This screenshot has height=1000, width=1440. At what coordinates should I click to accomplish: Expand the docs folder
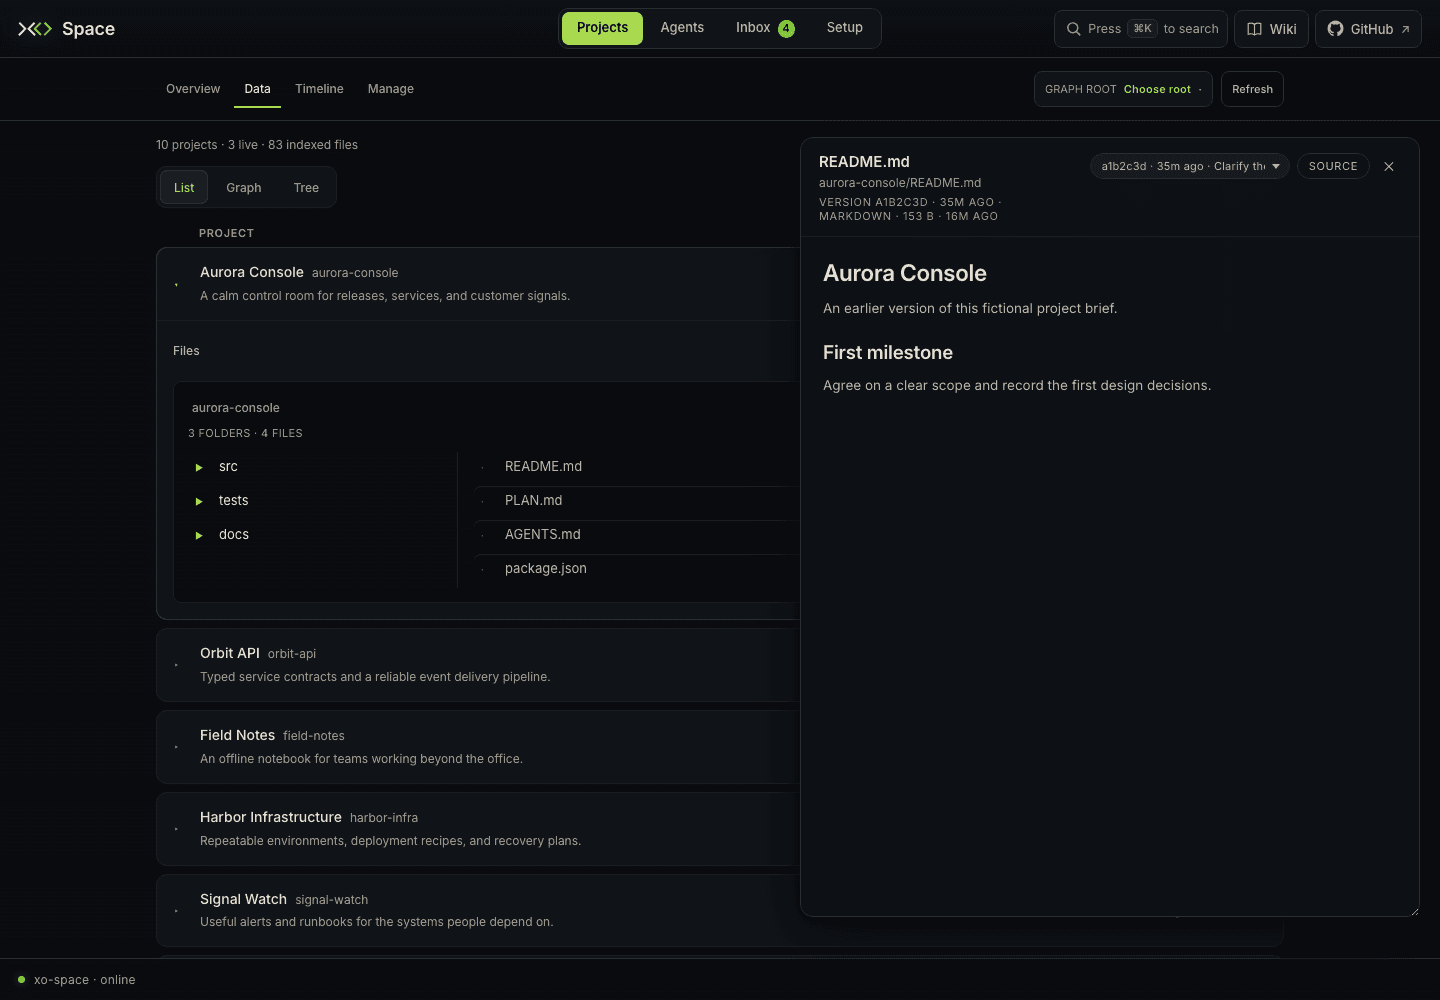pos(199,535)
